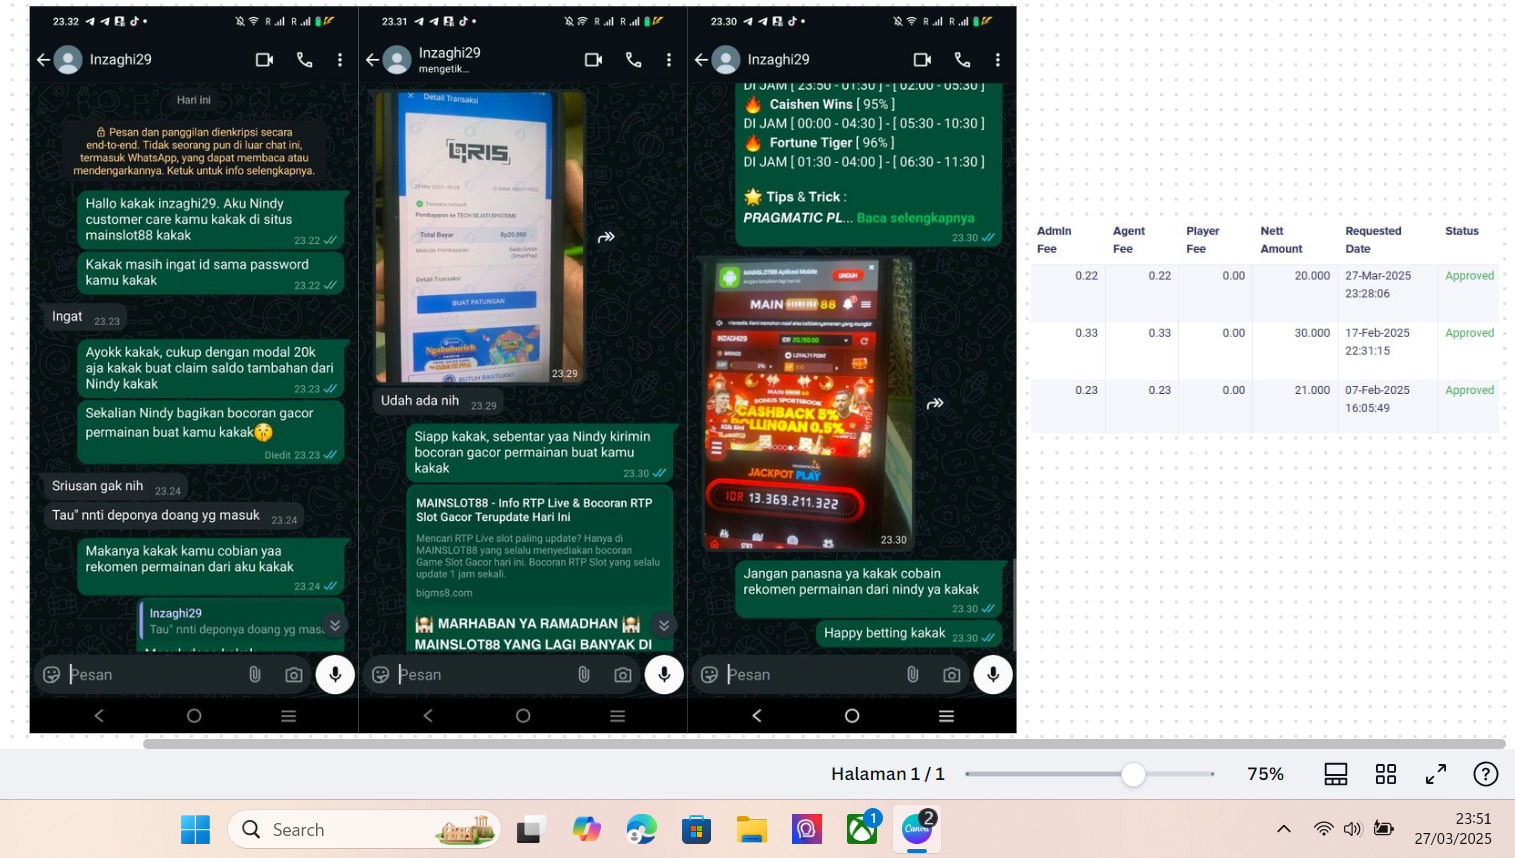The width and height of the screenshot is (1515, 858).
Task: Tap the phone call icon in the 23.31 screenshot
Action: coord(634,60)
